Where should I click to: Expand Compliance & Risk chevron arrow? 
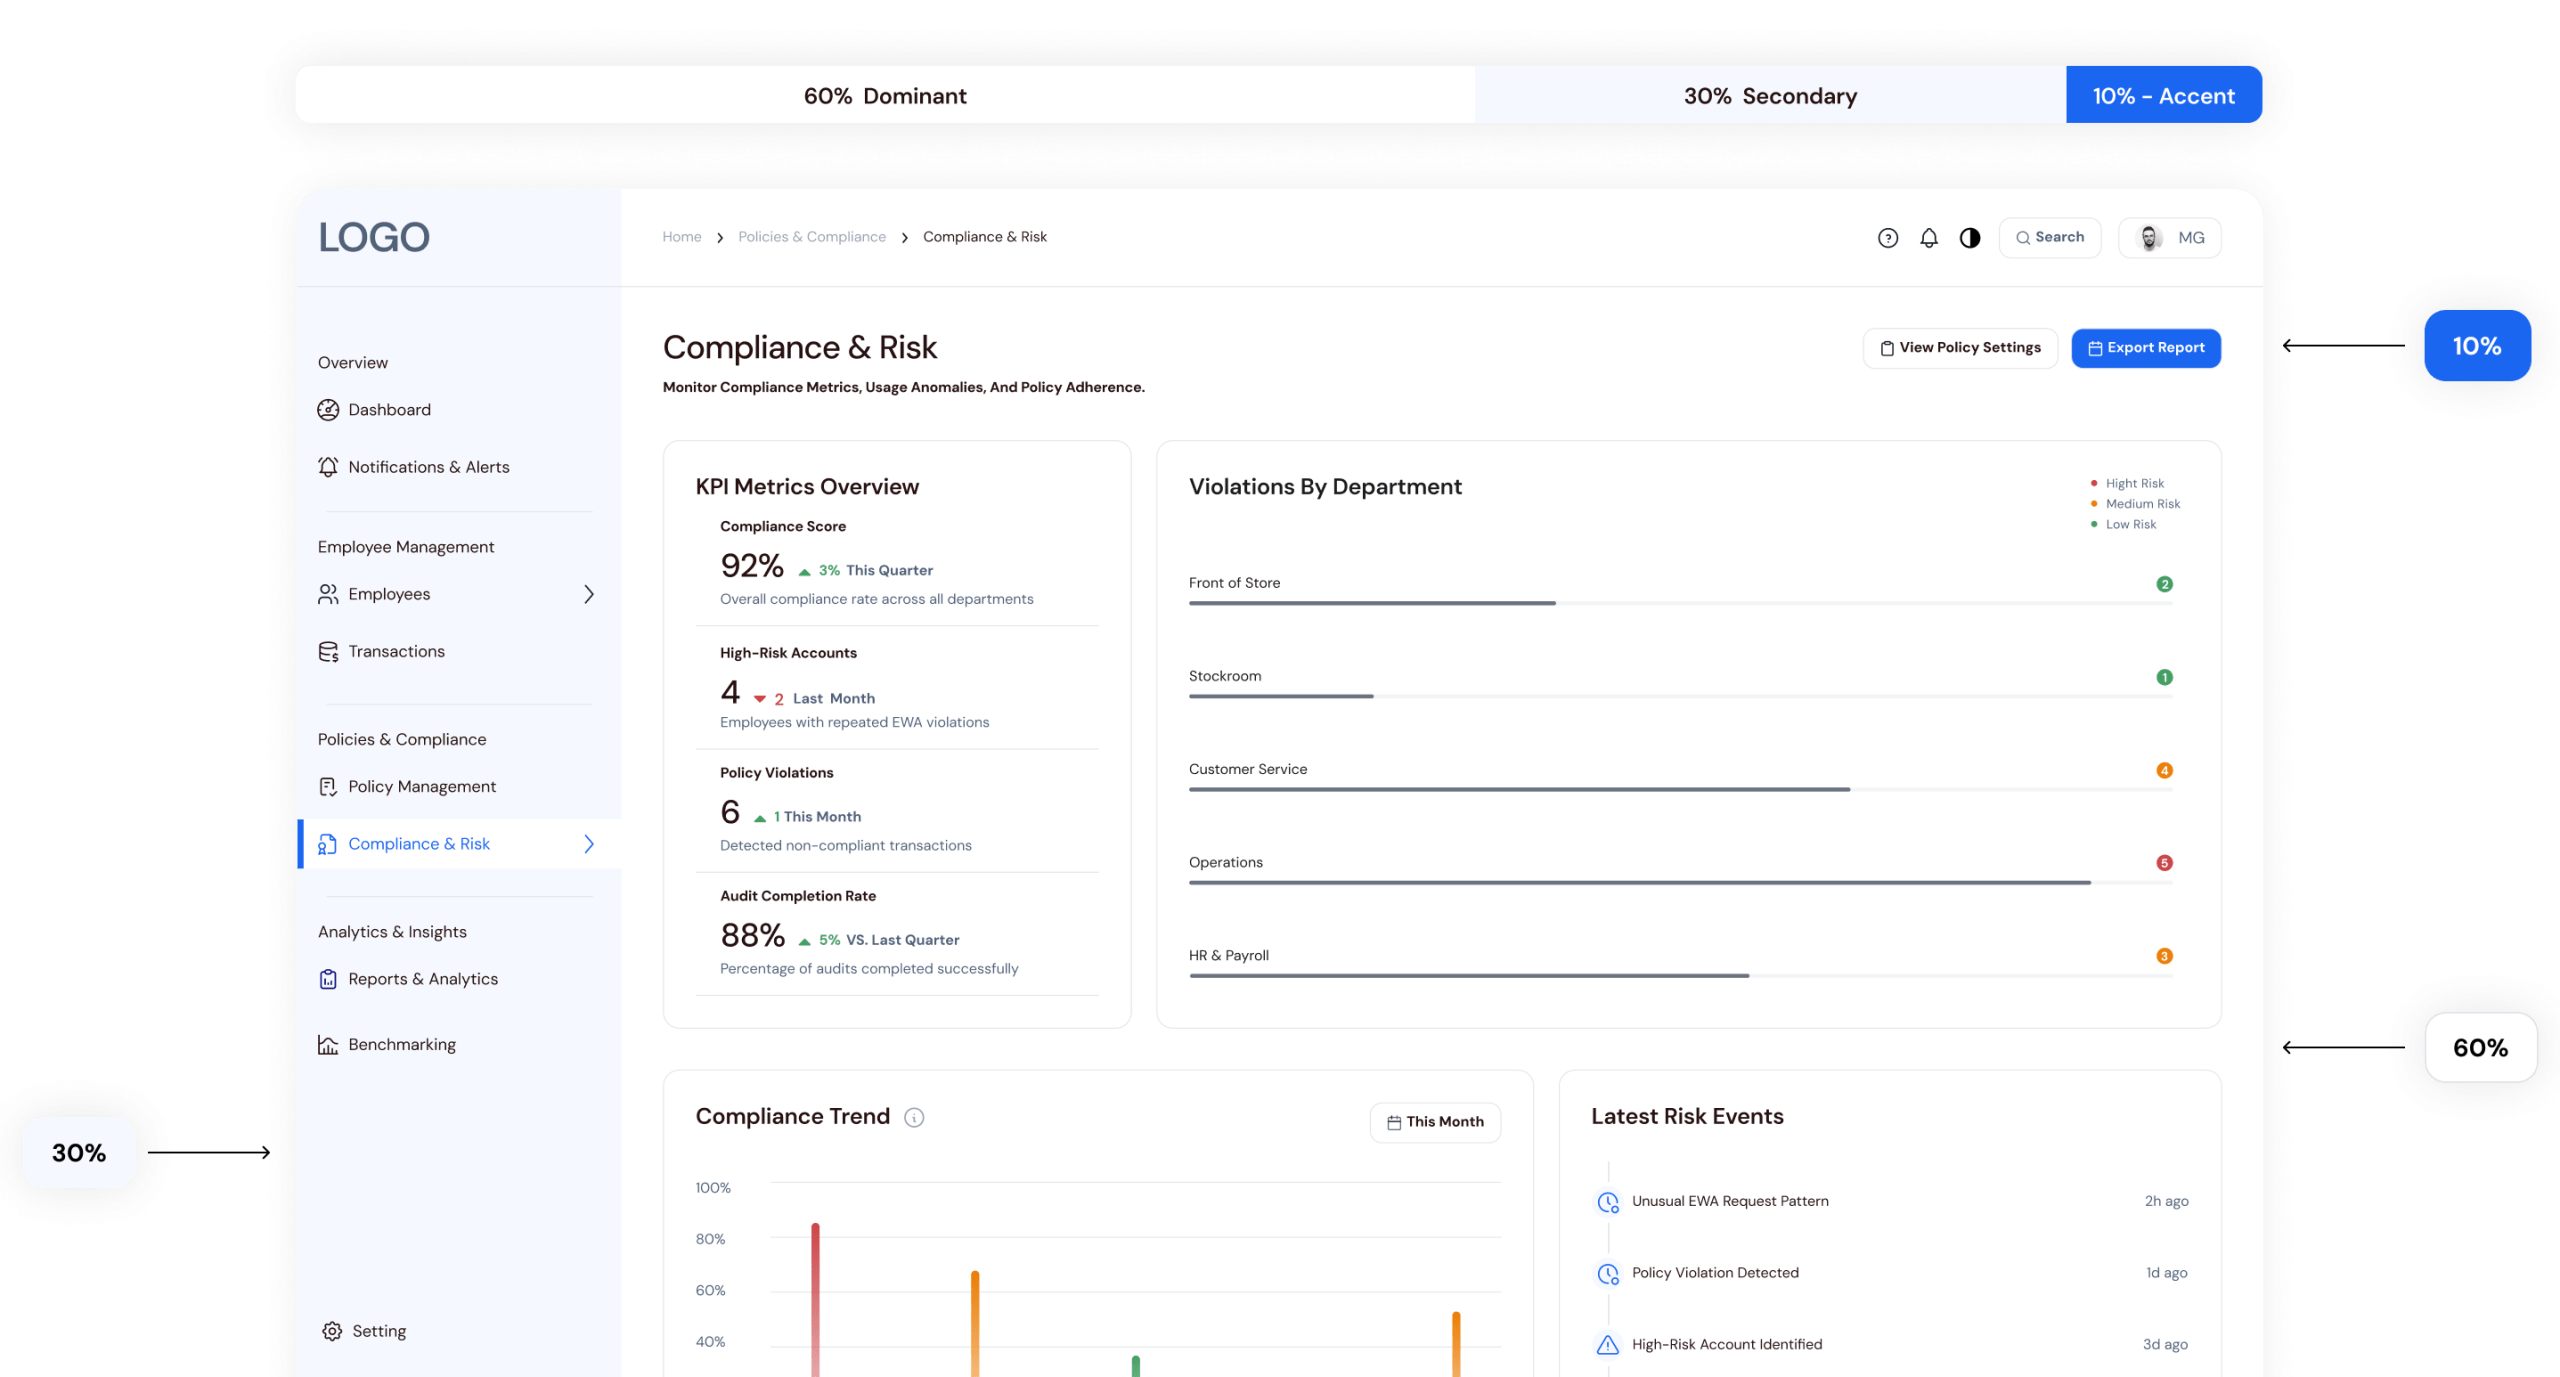point(589,844)
